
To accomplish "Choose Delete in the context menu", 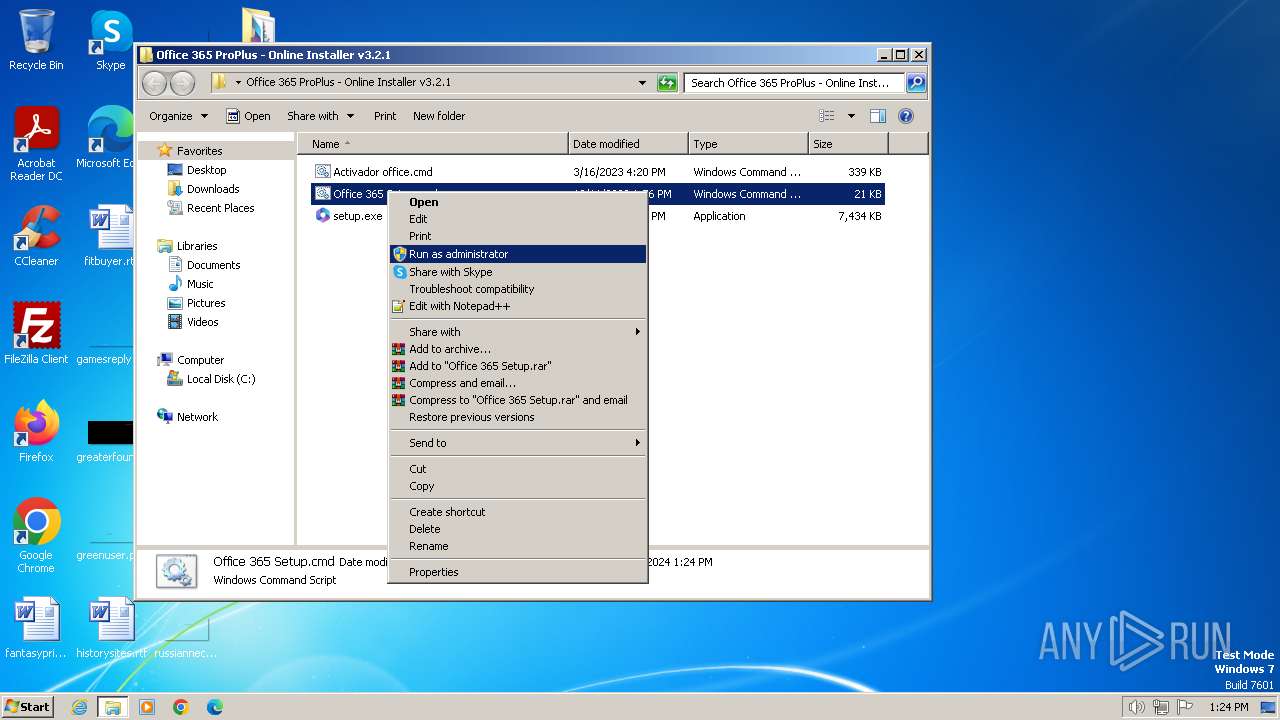I will pos(517,529).
